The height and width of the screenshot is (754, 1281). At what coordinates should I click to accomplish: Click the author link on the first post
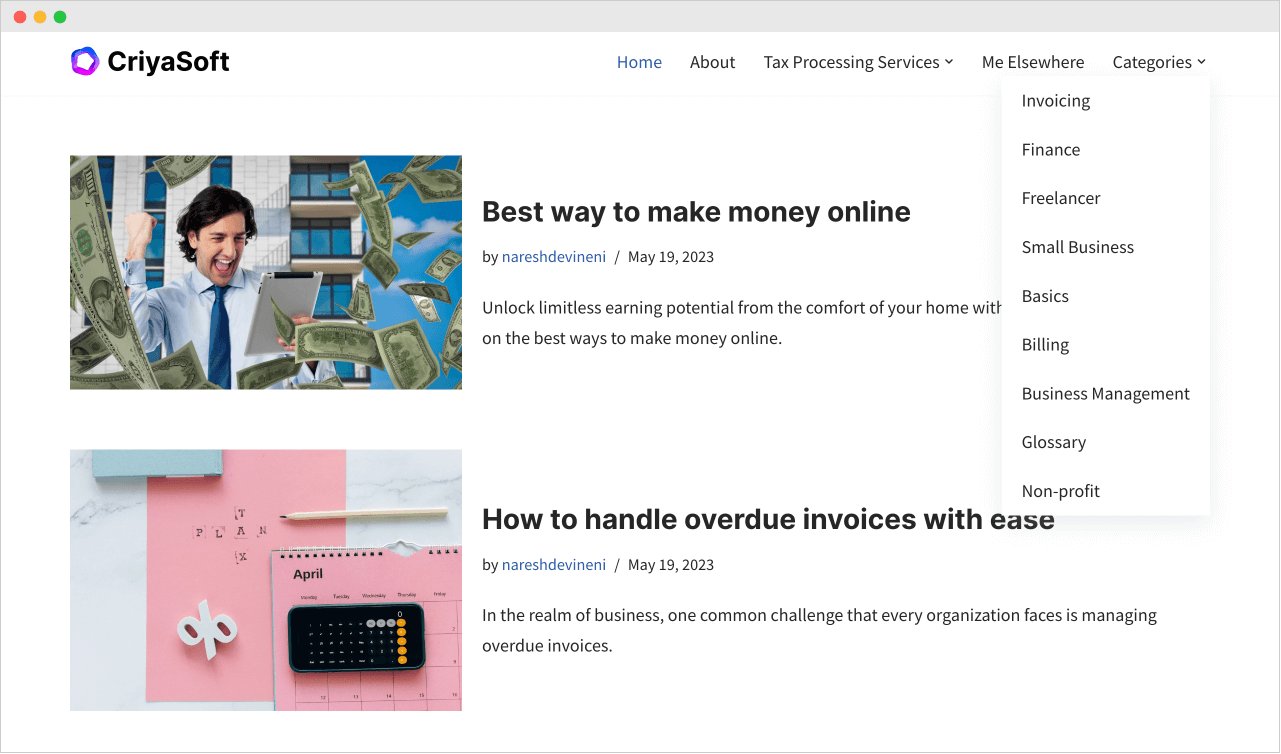click(x=553, y=257)
